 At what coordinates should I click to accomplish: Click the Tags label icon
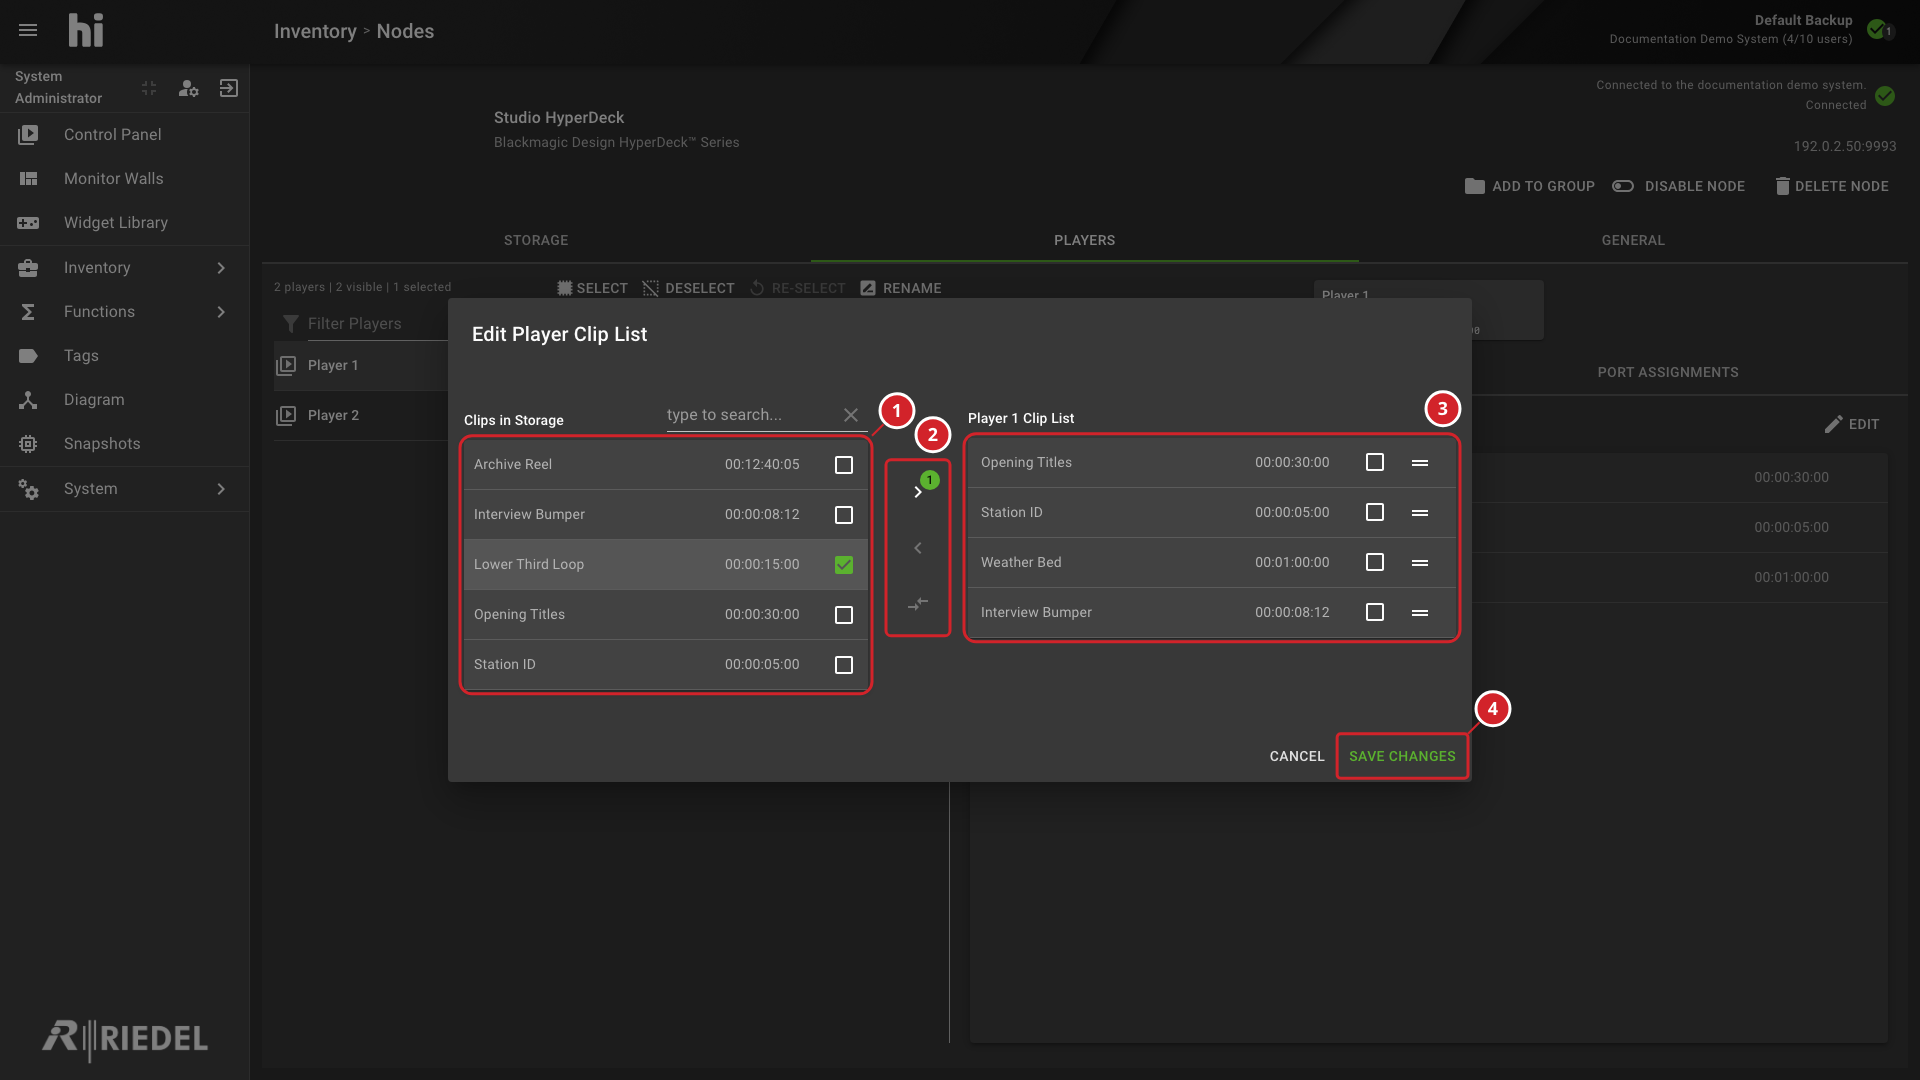click(28, 355)
